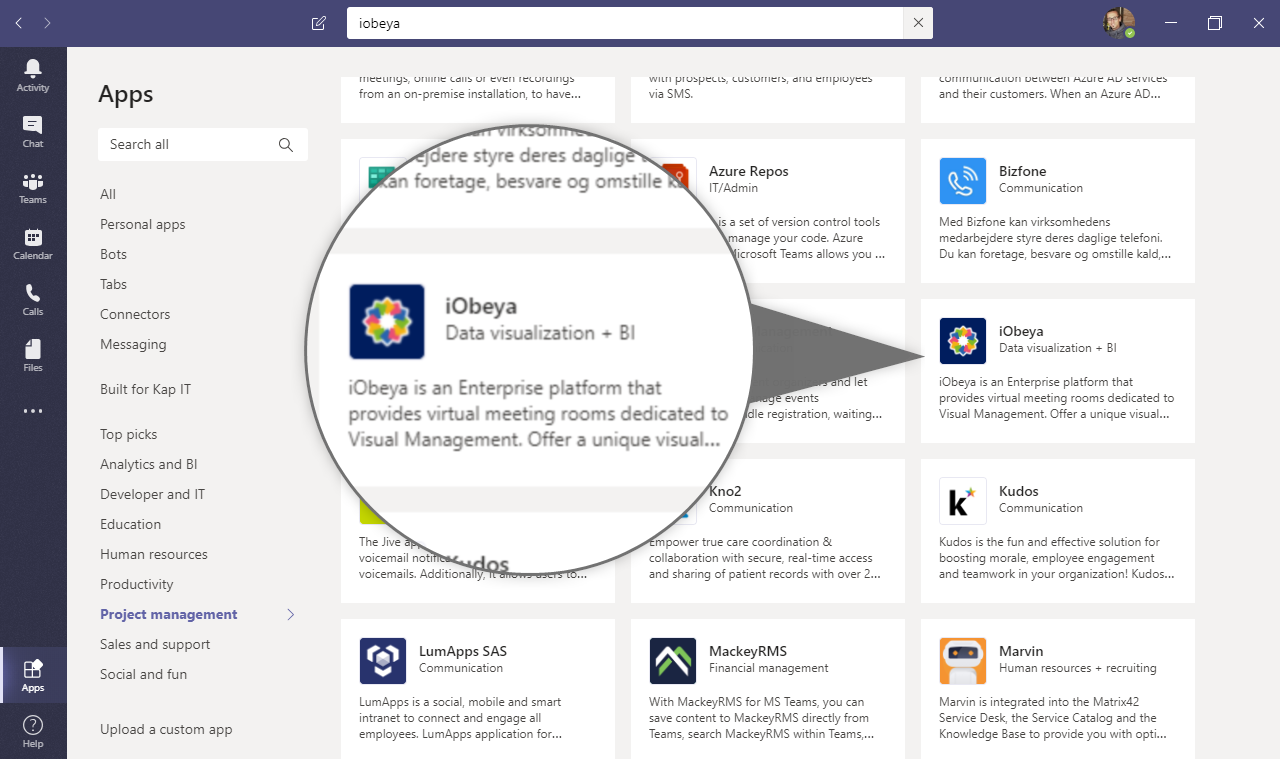The image size is (1280, 759).
Task: Open the Chat section
Action: (x=33, y=131)
